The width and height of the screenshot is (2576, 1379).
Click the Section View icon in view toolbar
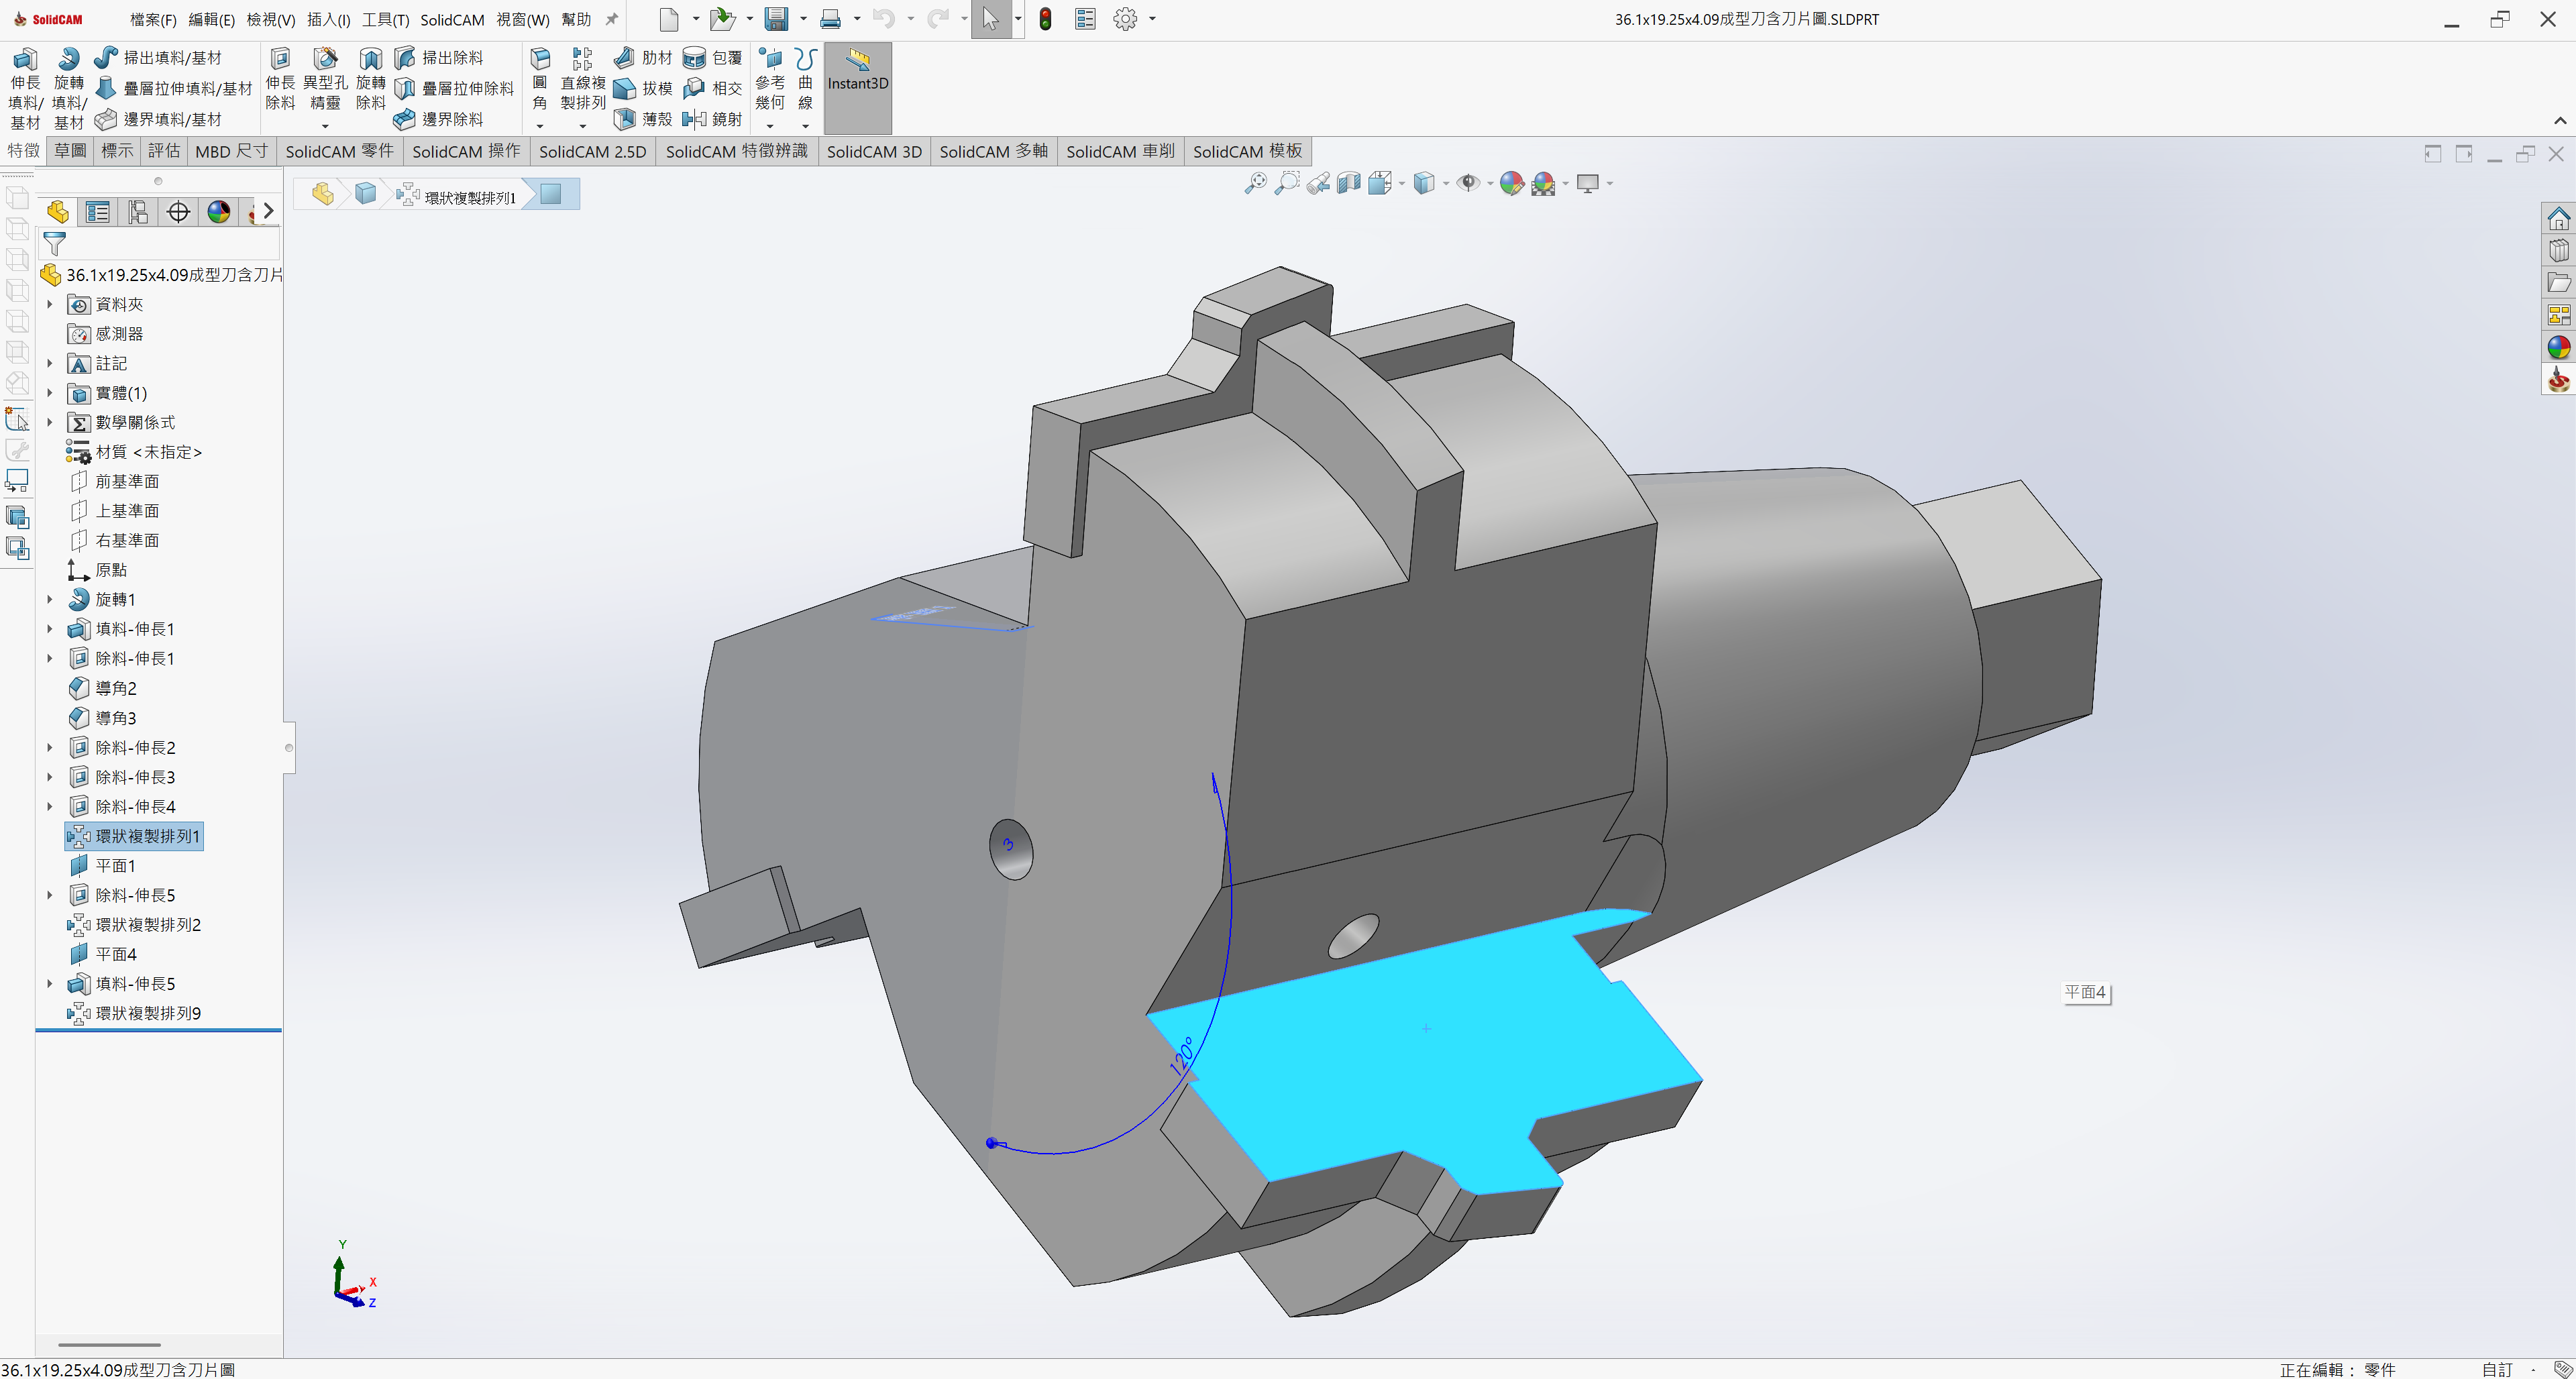pyautogui.click(x=1348, y=183)
